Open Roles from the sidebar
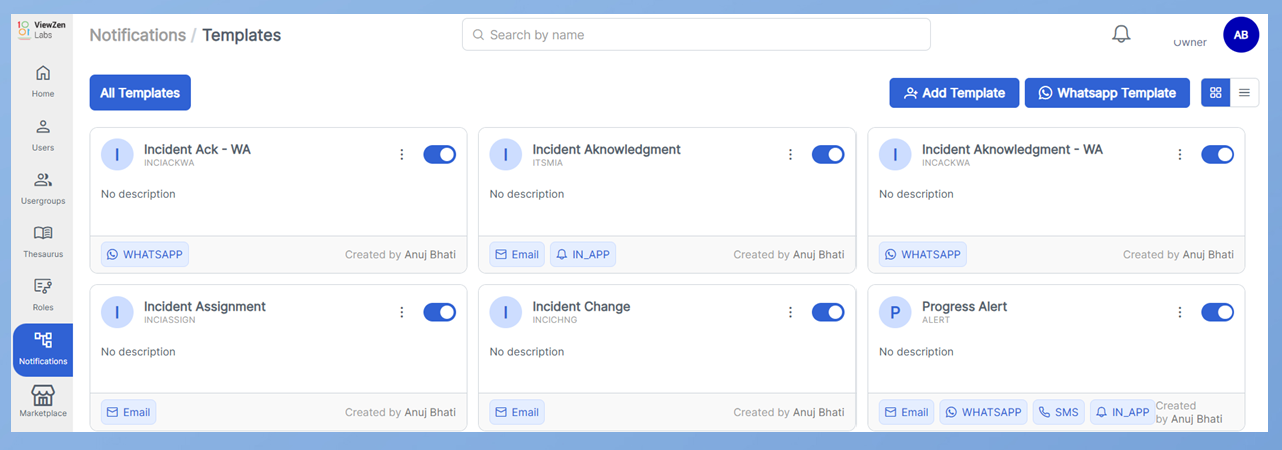 (42, 295)
